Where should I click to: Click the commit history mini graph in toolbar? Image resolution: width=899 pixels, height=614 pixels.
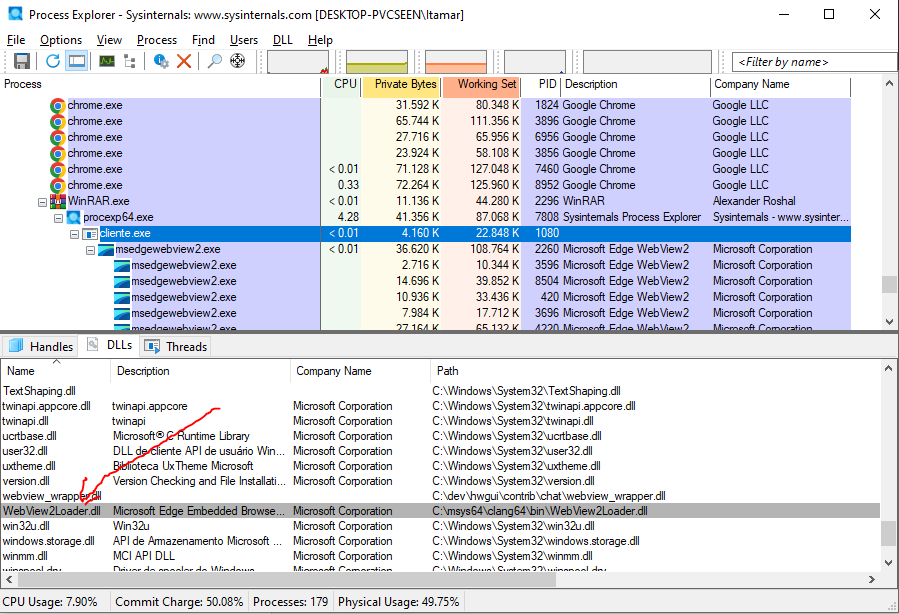coord(377,61)
